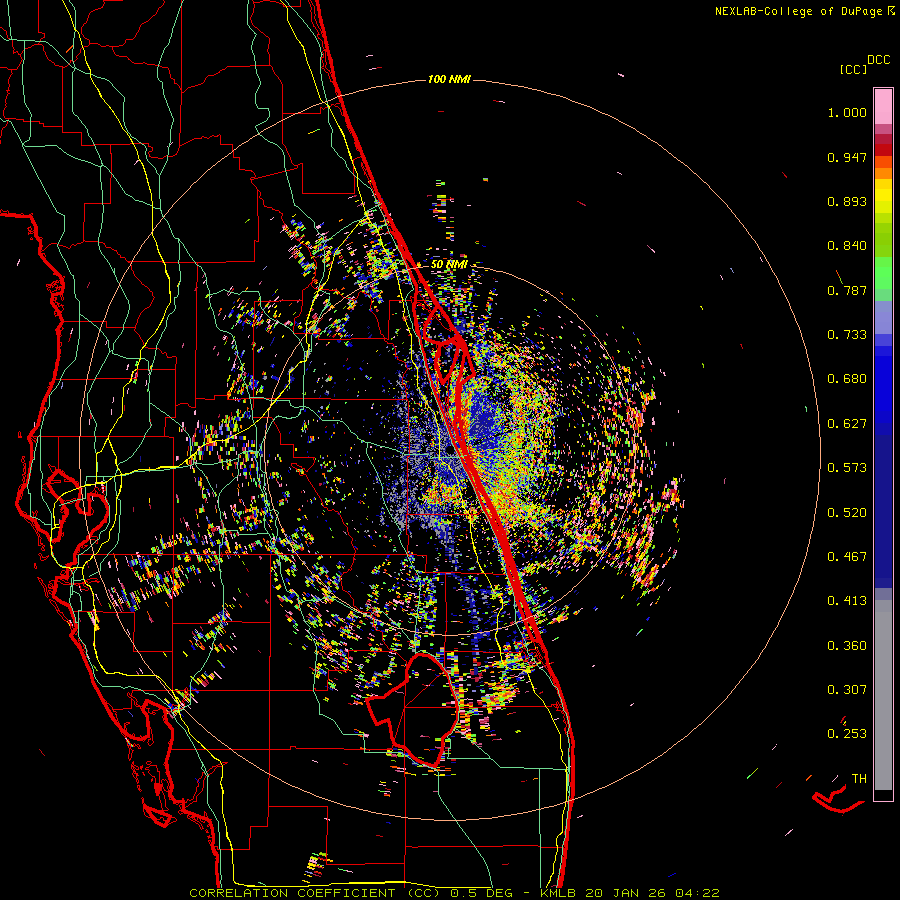Pick the 0.893 value on the scale
Image resolution: width=900 pixels, height=900 pixels.
[x=847, y=201]
